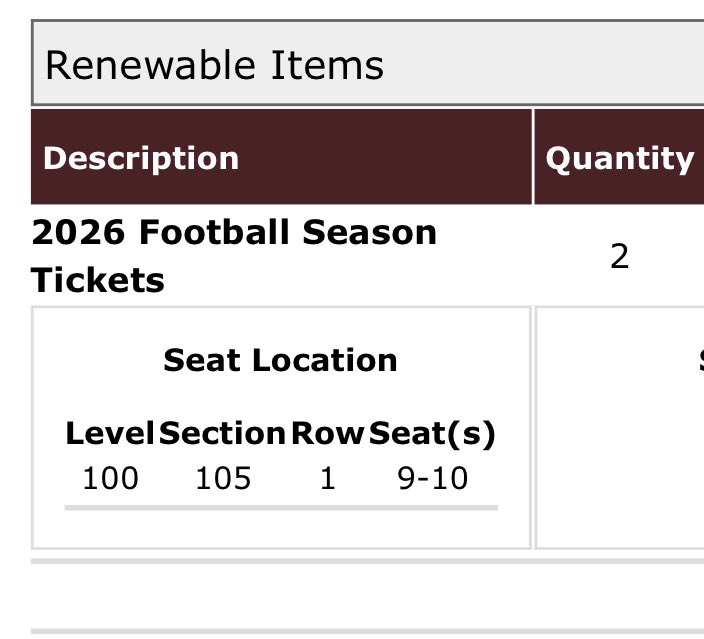The image size is (704, 639).
Task: Click the Section column label
Action: coord(222,433)
